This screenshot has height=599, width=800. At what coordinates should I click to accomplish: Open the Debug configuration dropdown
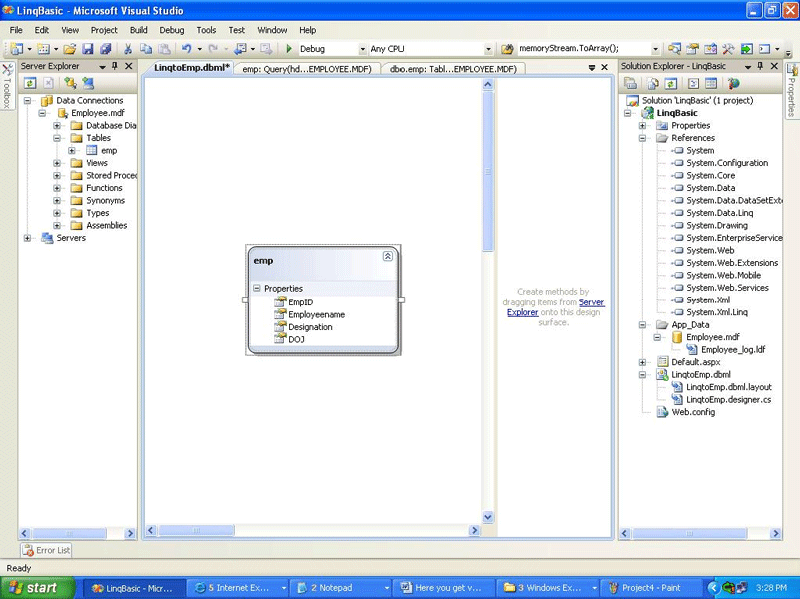[362, 48]
